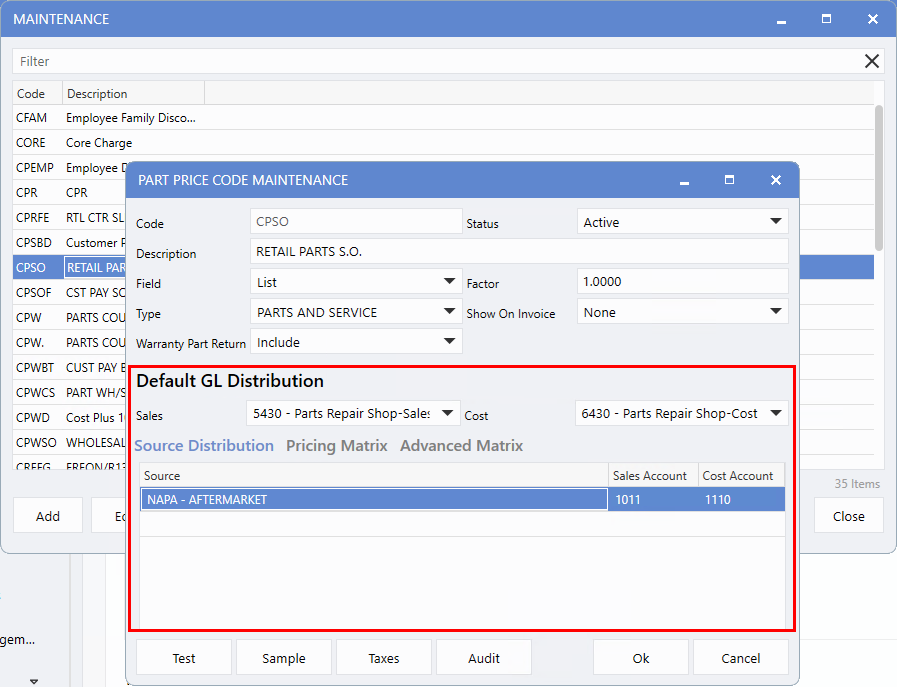Open the Cost GL account dropdown
The height and width of the screenshot is (687, 897).
pyautogui.click(x=681, y=413)
